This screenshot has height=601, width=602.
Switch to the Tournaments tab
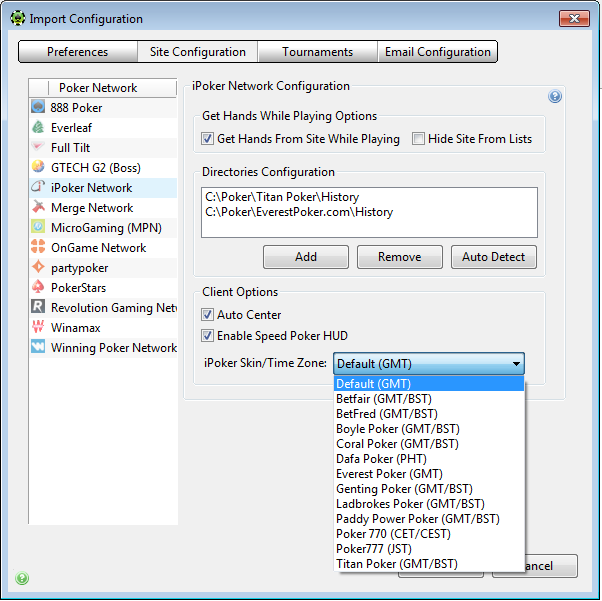click(x=318, y=51)
